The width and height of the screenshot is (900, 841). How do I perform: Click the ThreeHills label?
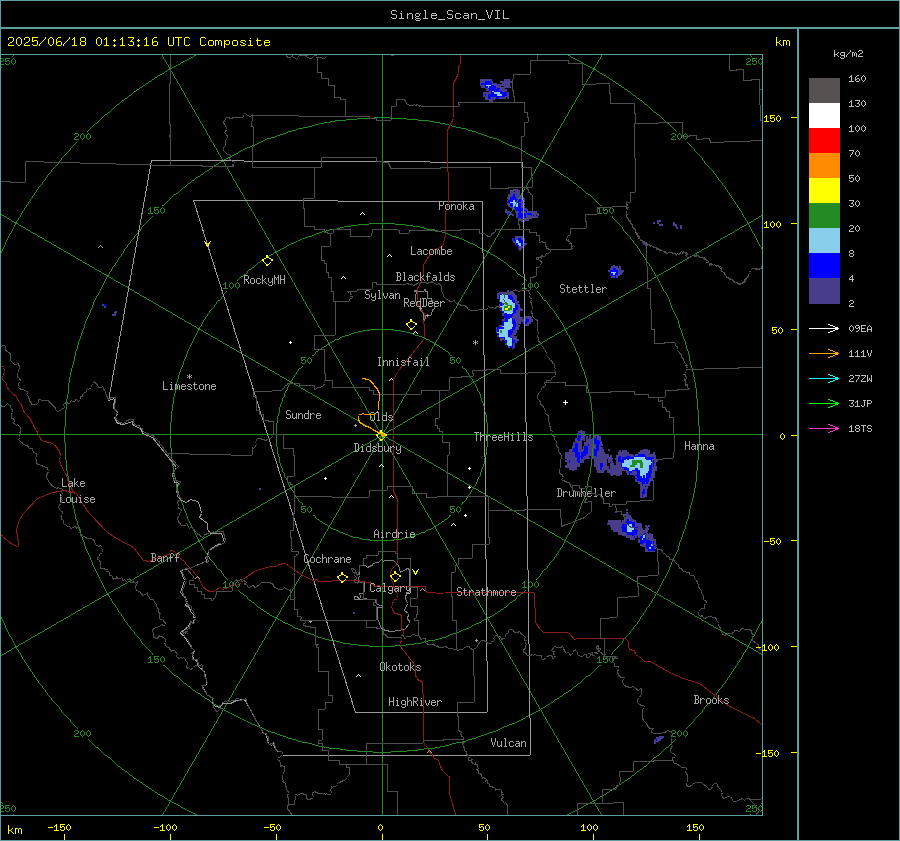point(503,437)
